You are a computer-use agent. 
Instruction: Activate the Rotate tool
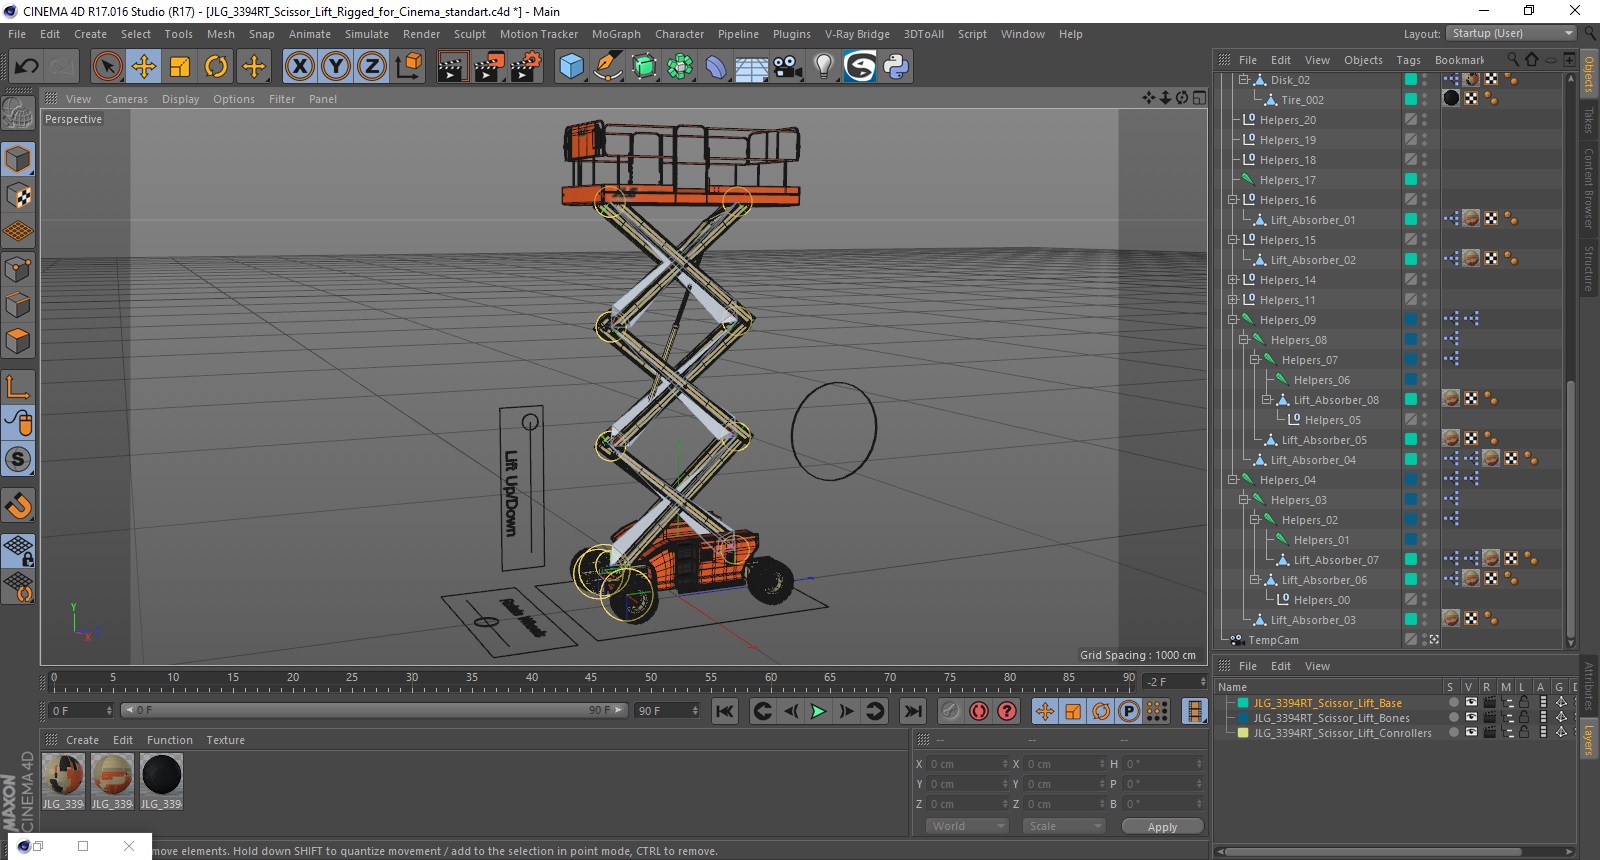click(216, 67)
